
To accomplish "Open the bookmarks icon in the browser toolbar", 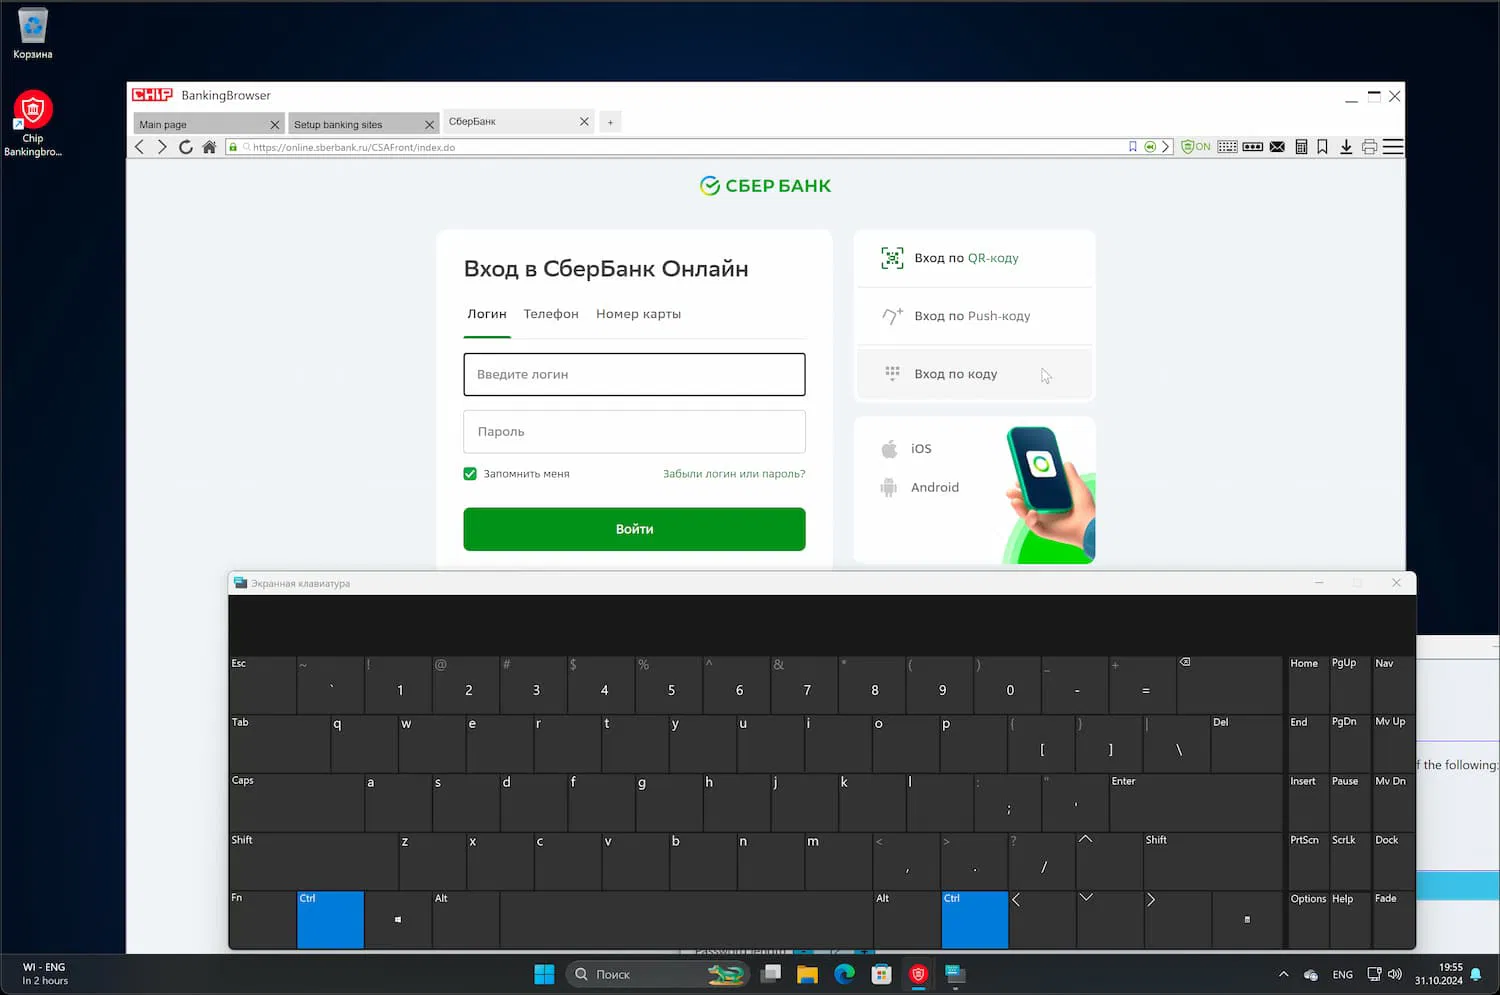I will [1322, 147].
